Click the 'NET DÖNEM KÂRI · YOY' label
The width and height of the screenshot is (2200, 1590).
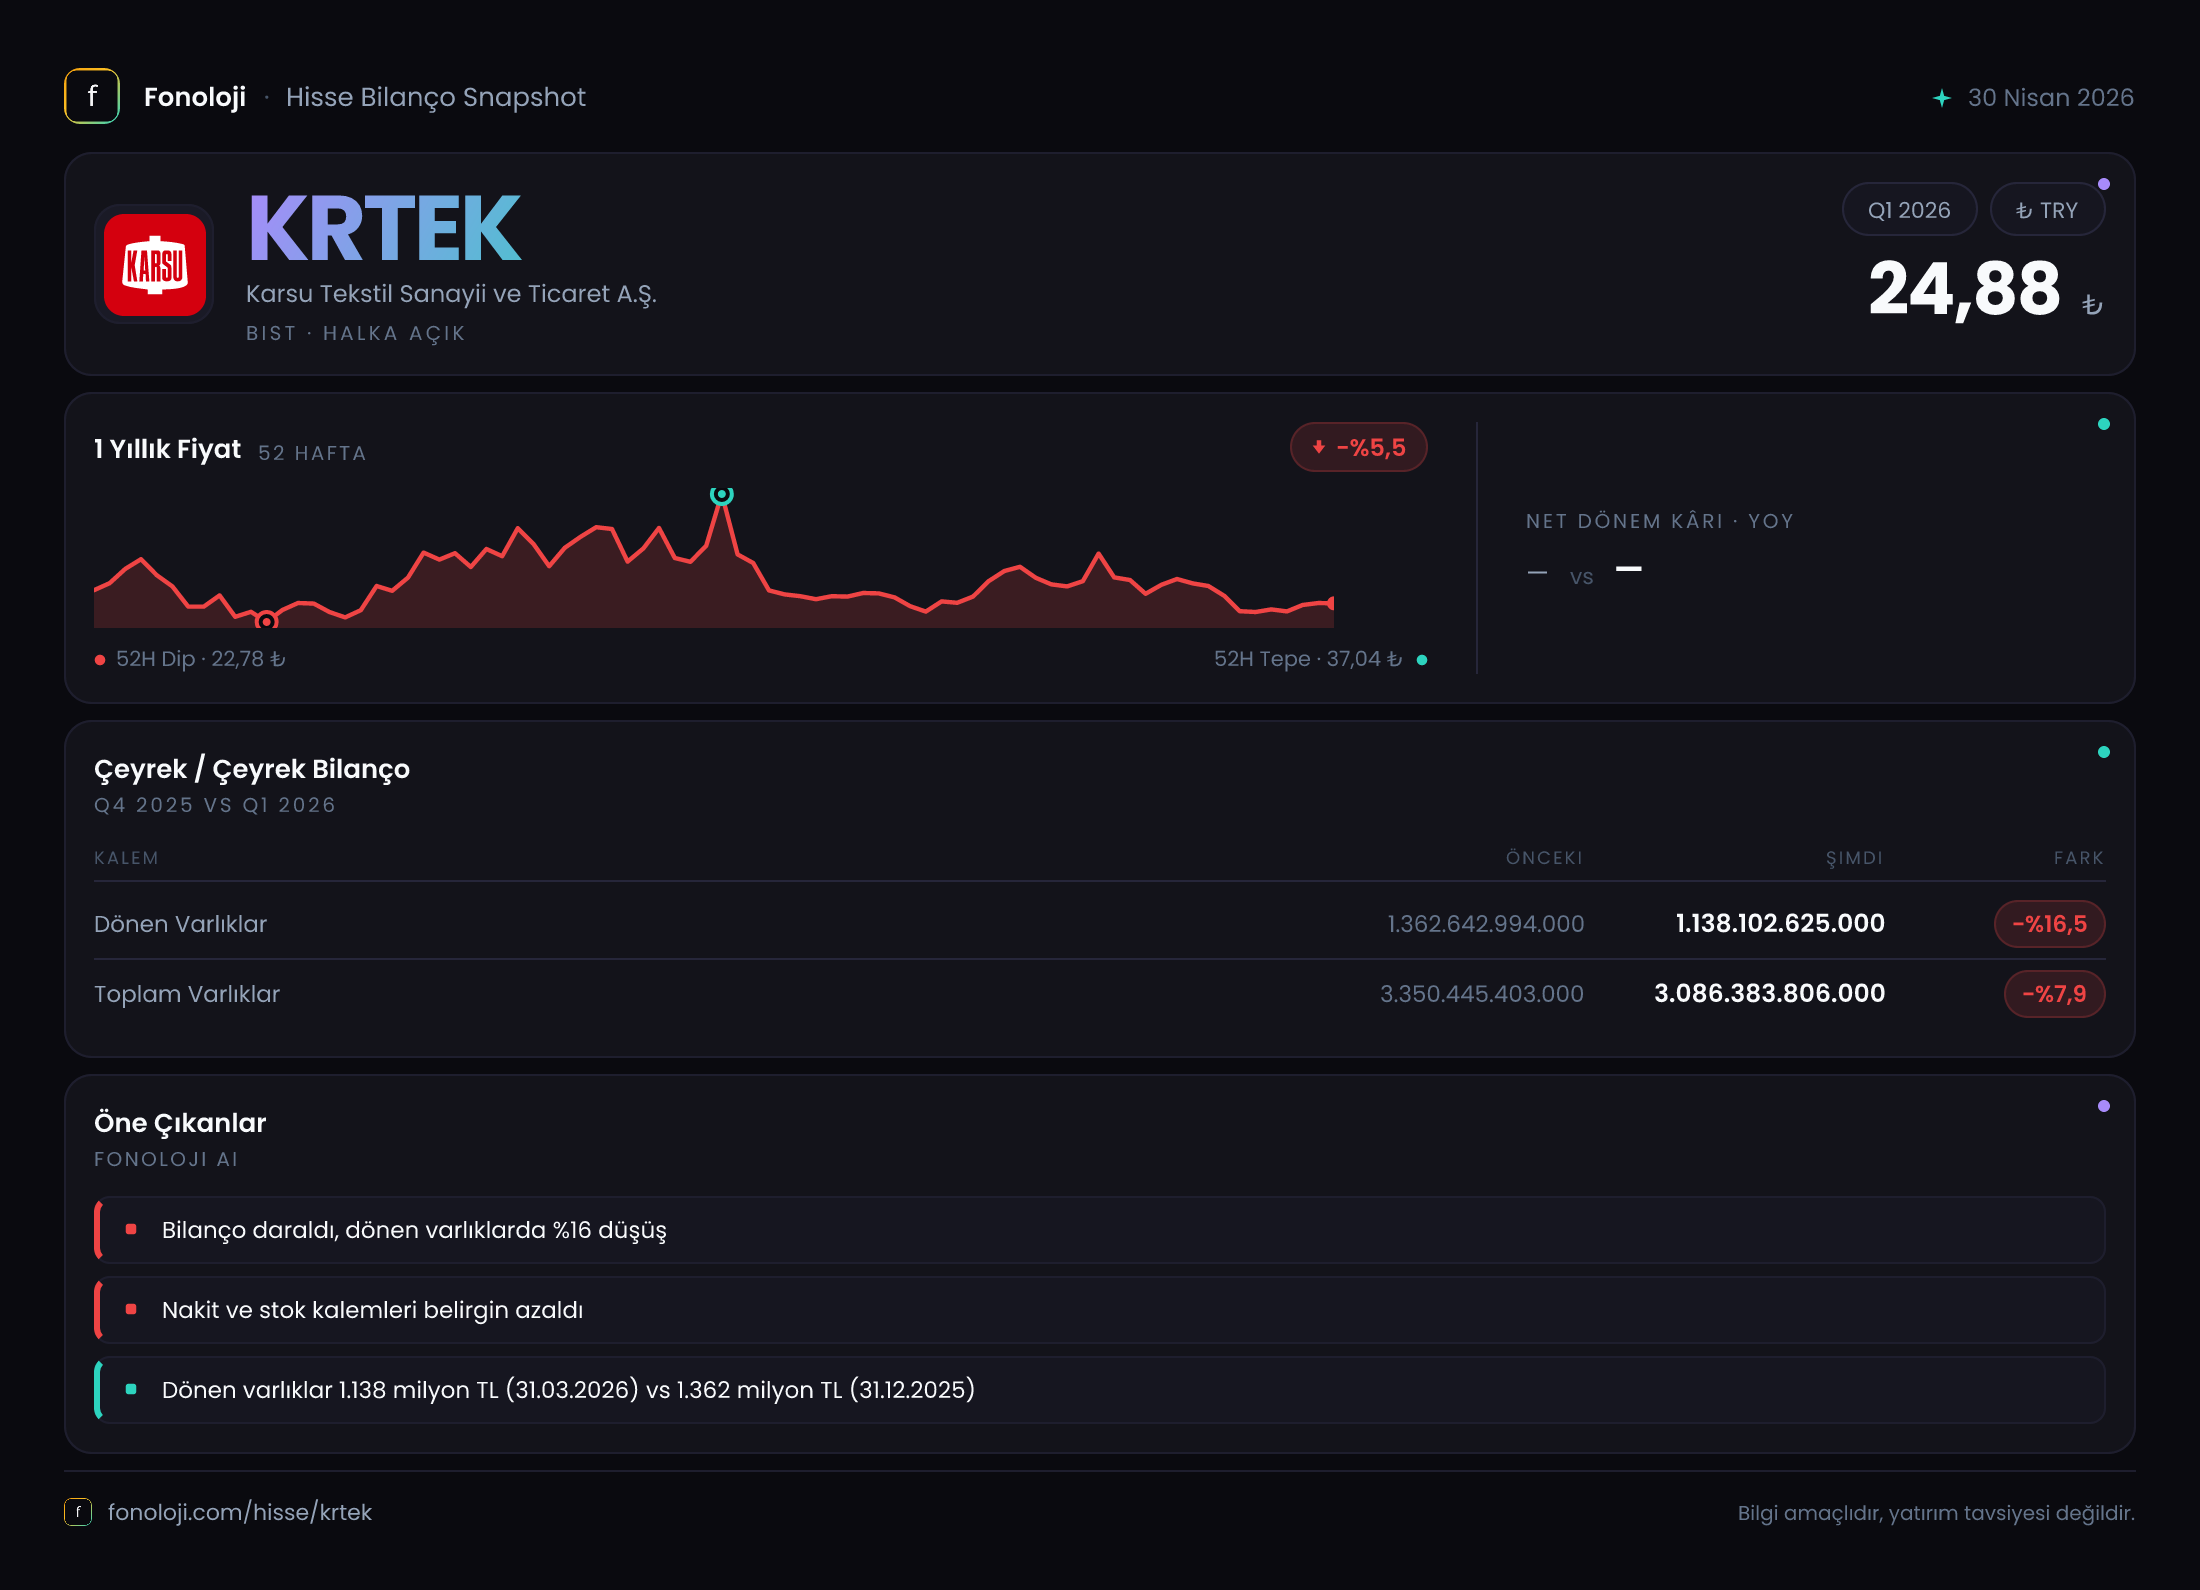(1660, 521)
